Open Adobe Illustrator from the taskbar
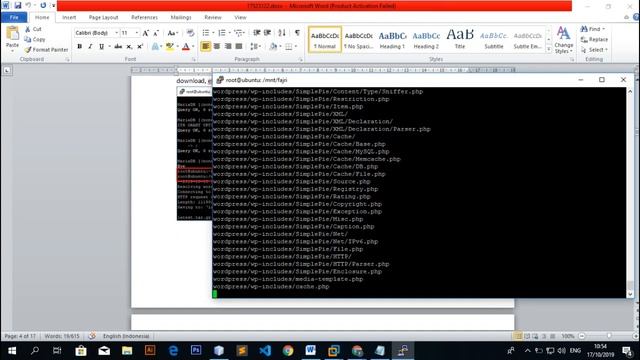The width and height of the screenshot is (640, 360). [x=150, y=350]
